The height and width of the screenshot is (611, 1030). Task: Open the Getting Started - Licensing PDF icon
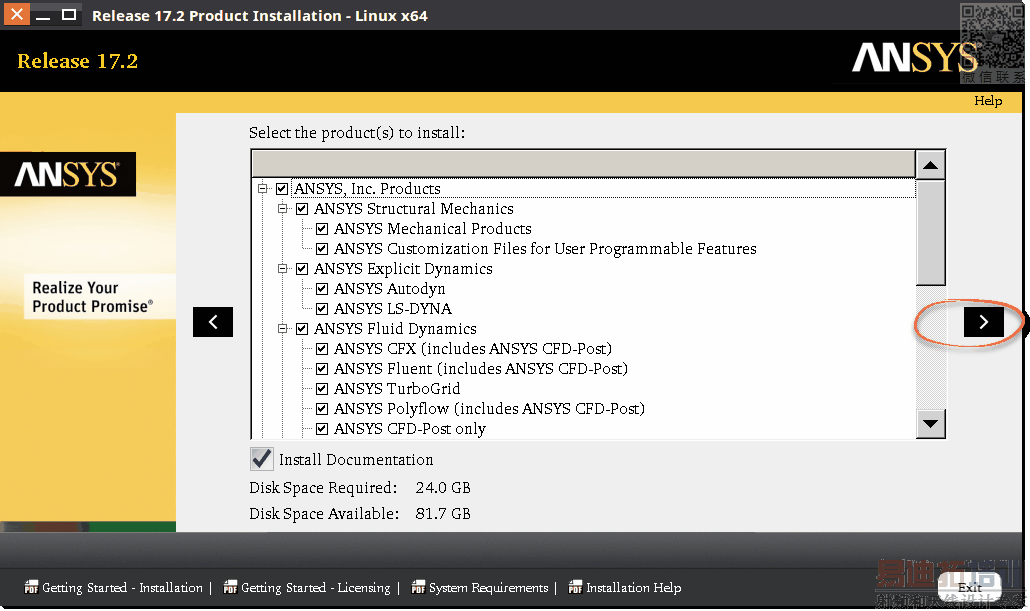coord(230,588)
